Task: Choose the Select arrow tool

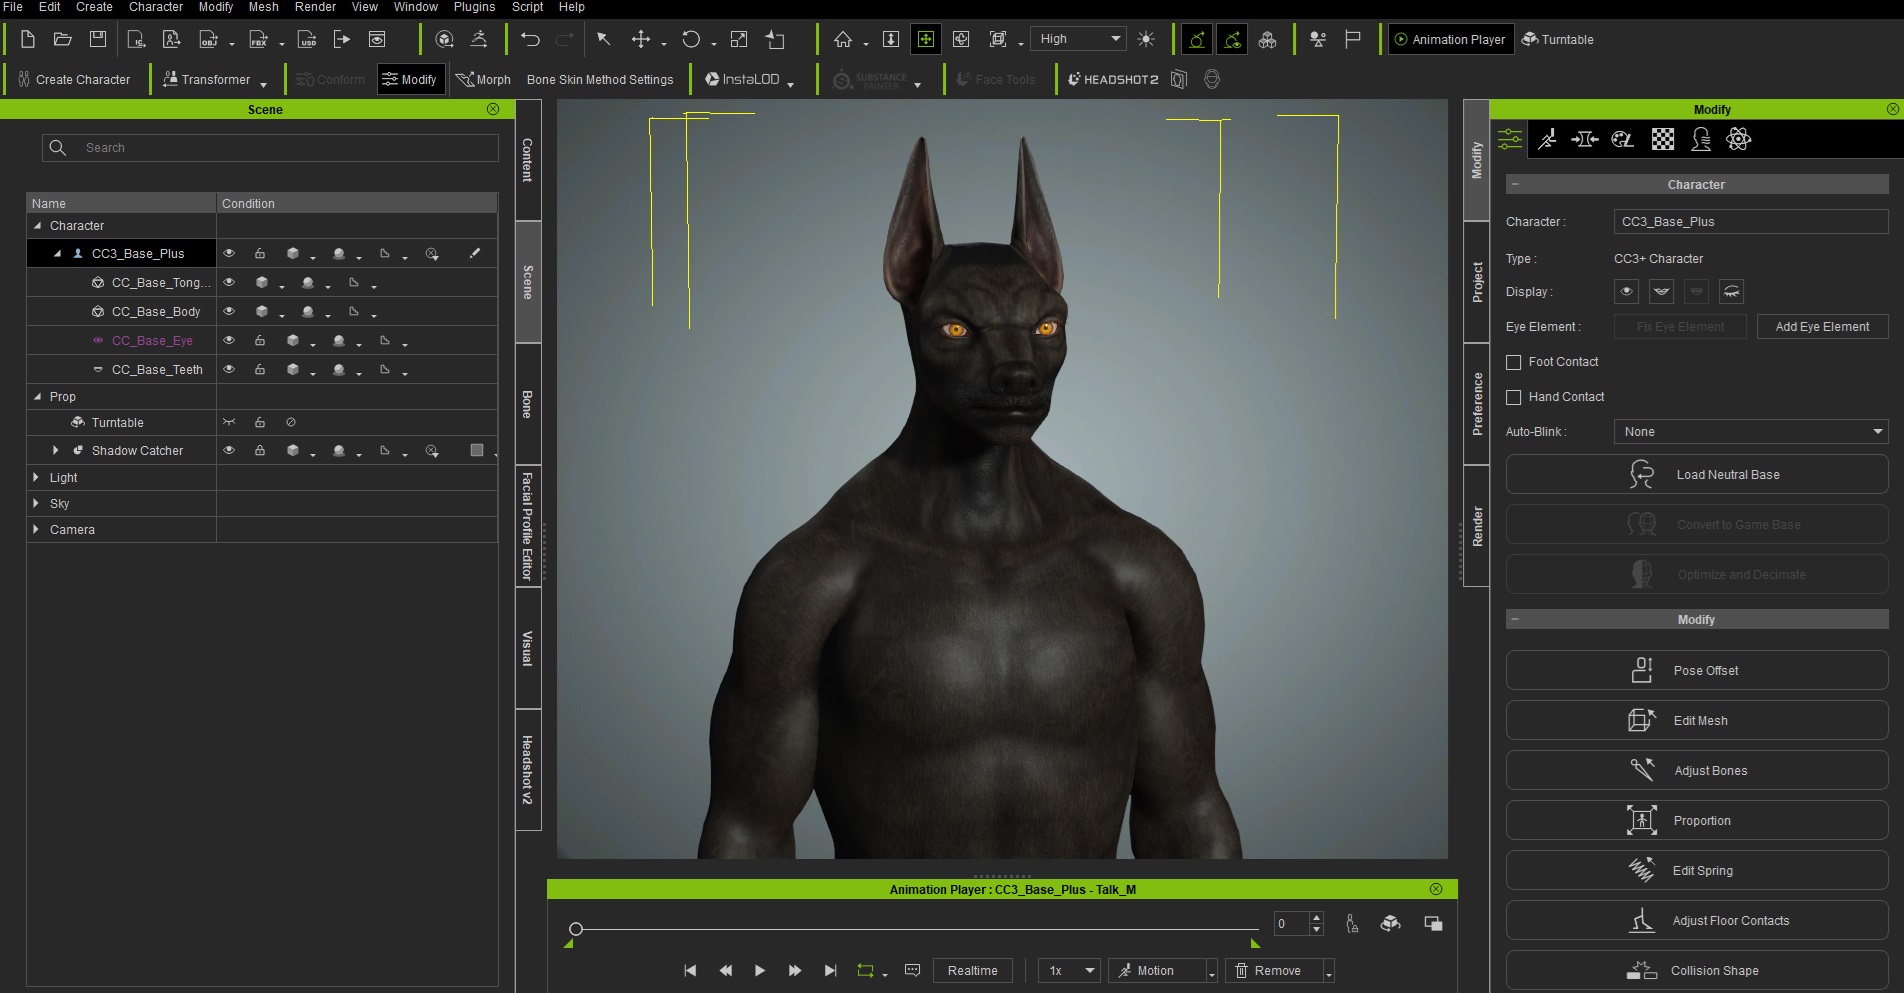Action: click(603, 39)
